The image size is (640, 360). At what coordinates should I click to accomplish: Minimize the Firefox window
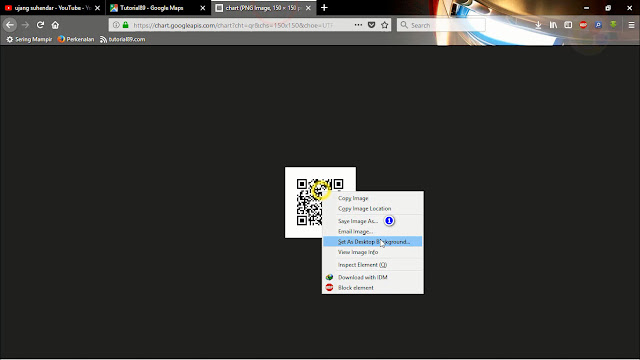(586, 8)
